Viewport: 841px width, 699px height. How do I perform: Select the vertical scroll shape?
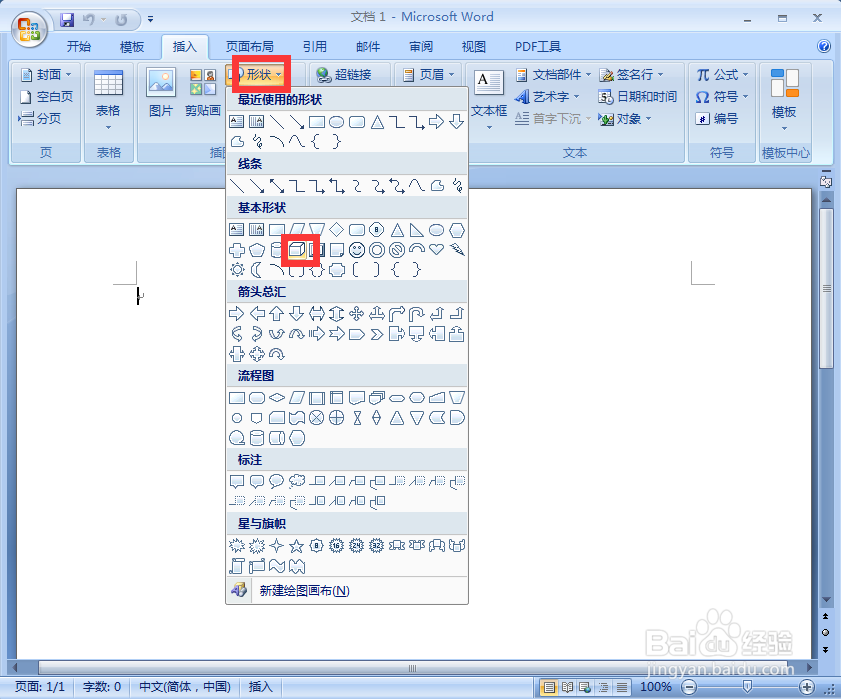point(237,566)
